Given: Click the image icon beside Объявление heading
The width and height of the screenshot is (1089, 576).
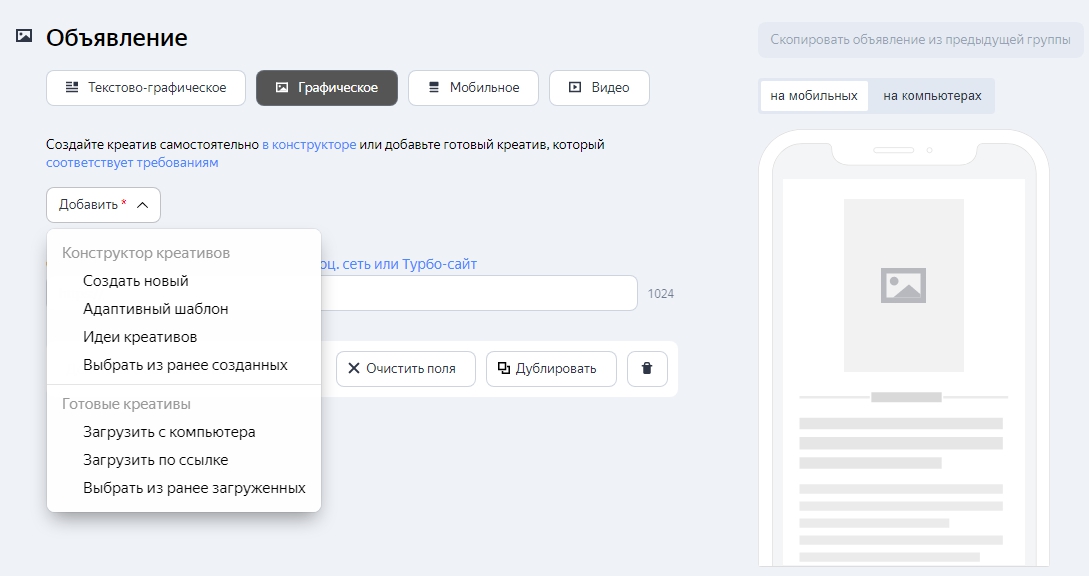Looking at the screenshot, I should pyautogui.click(x=24, y=37).
